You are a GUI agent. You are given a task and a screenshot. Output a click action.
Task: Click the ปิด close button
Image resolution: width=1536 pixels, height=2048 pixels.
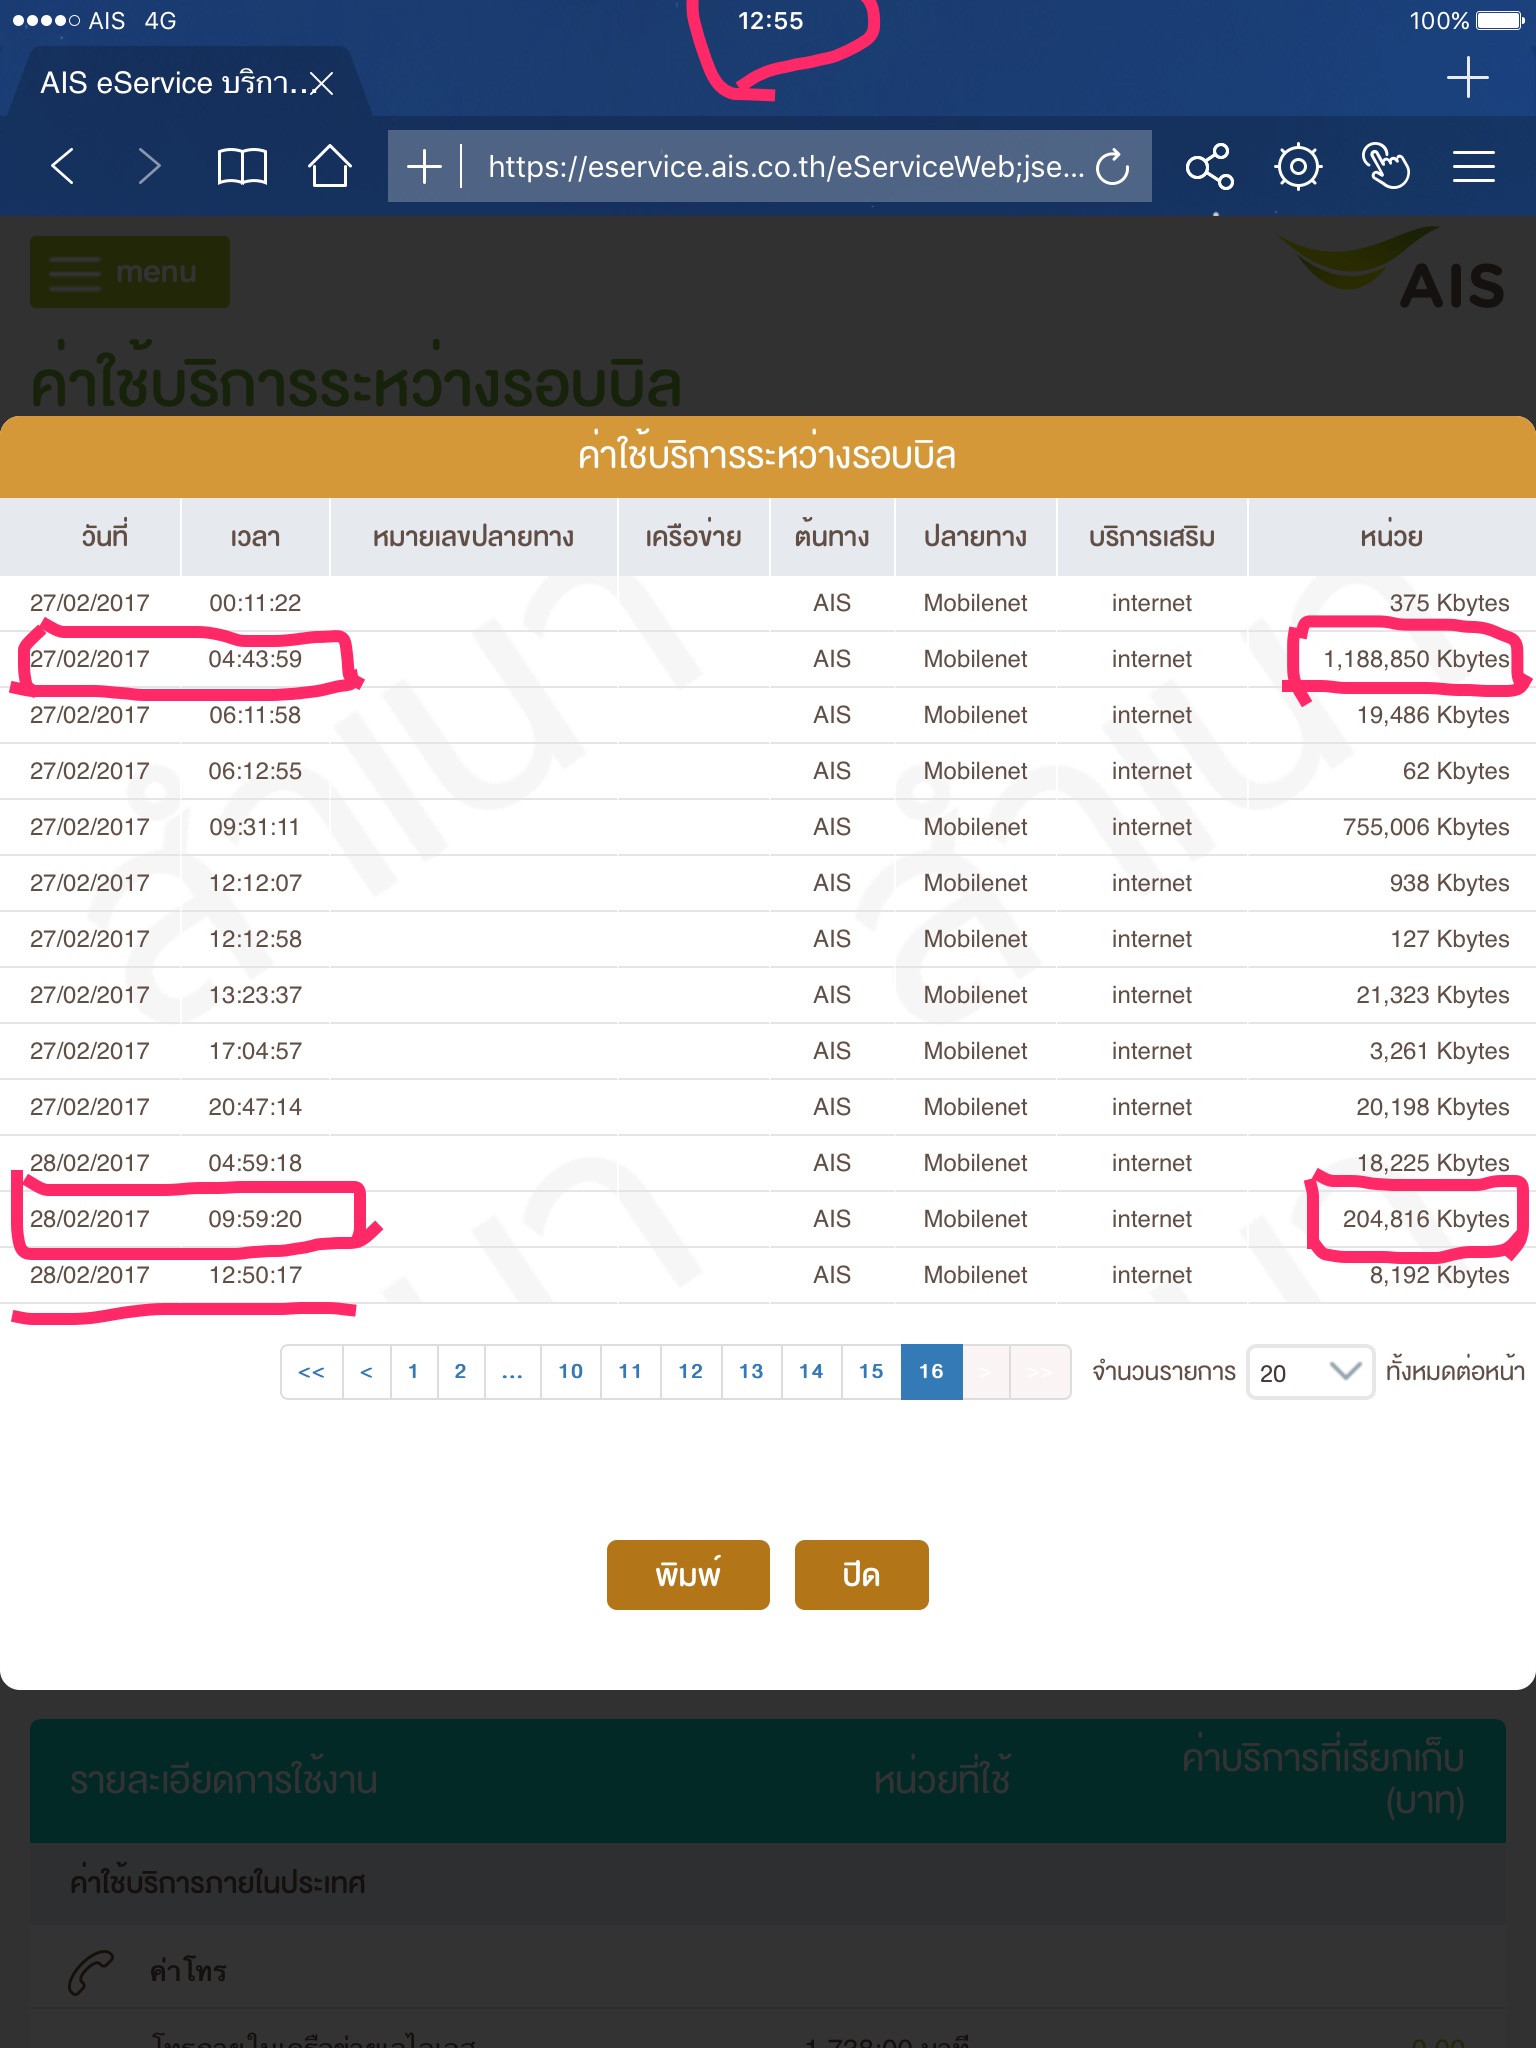861,1575
